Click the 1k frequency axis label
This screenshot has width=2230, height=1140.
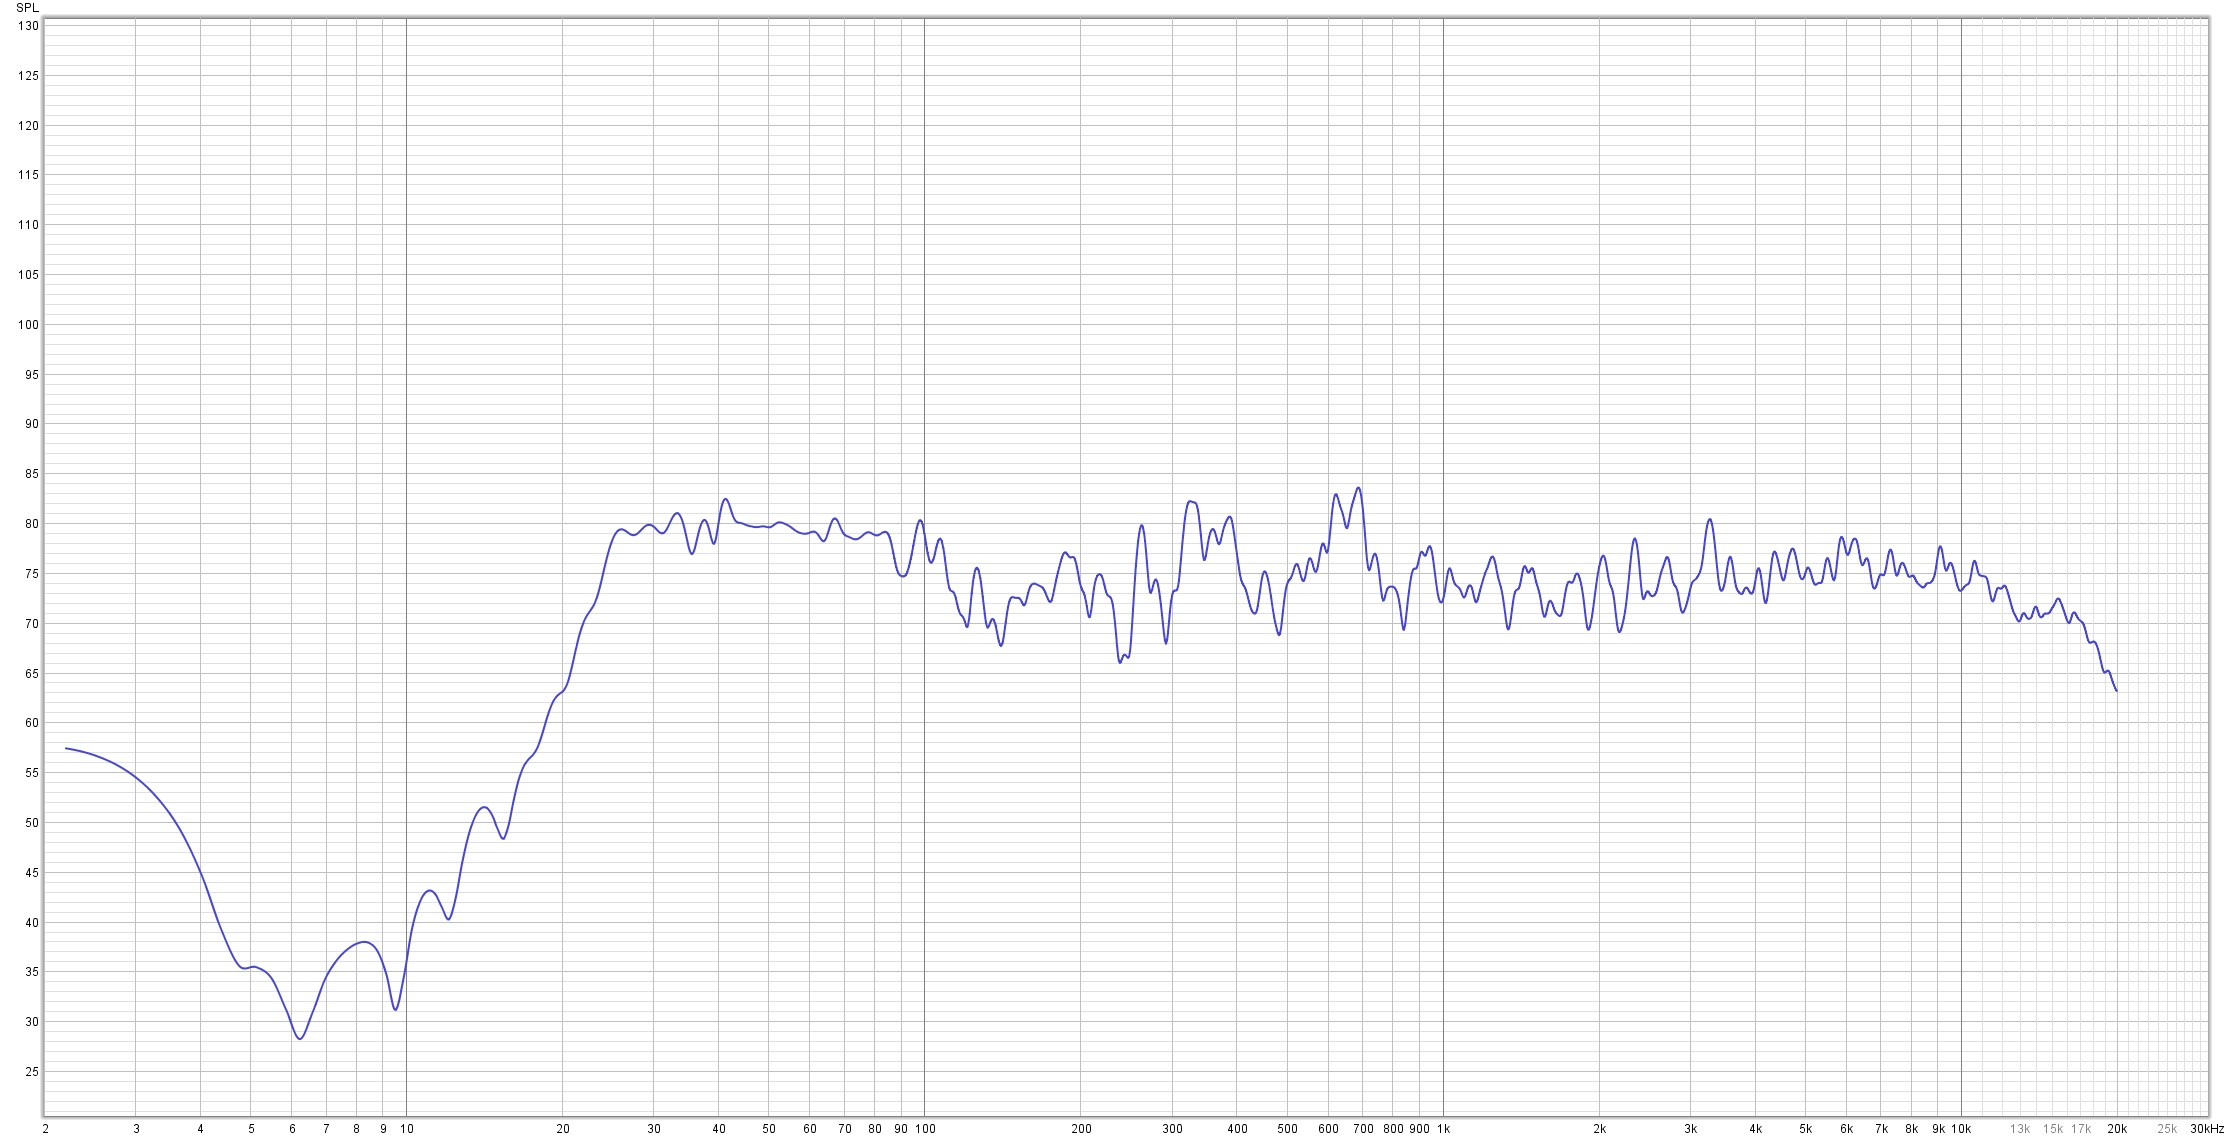pyautogui.click(x=1443, y=1129)
